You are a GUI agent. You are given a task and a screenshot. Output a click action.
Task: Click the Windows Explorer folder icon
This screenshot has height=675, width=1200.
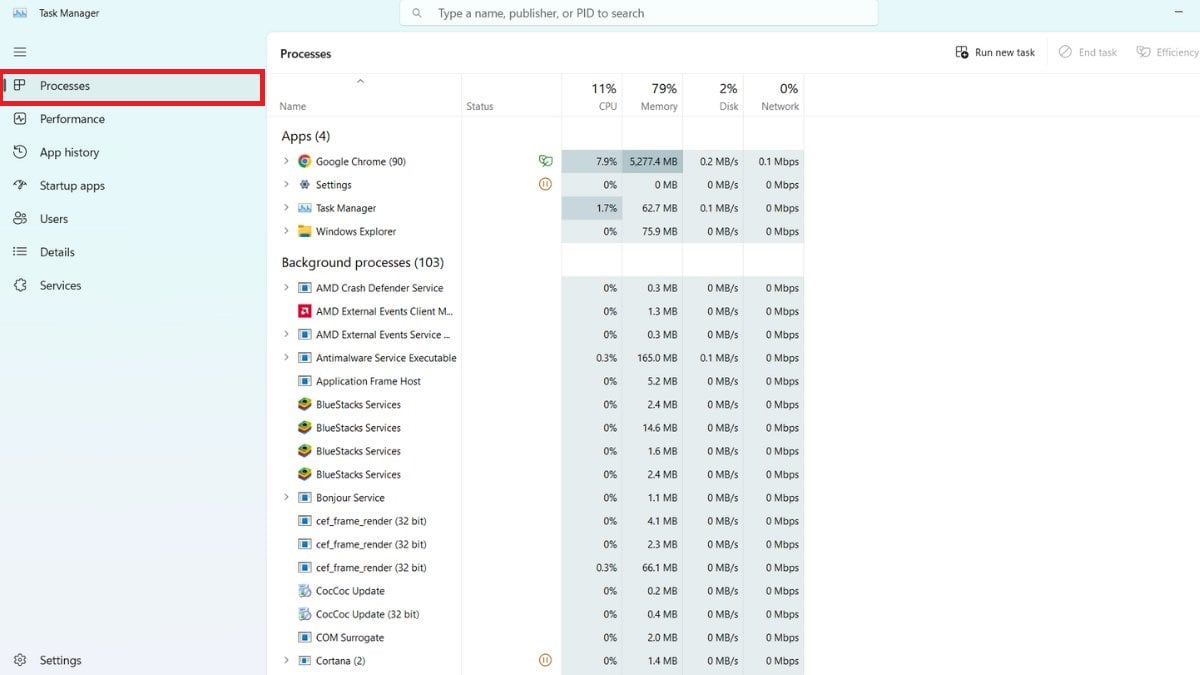pyautogui.click(x=305, y=231)
